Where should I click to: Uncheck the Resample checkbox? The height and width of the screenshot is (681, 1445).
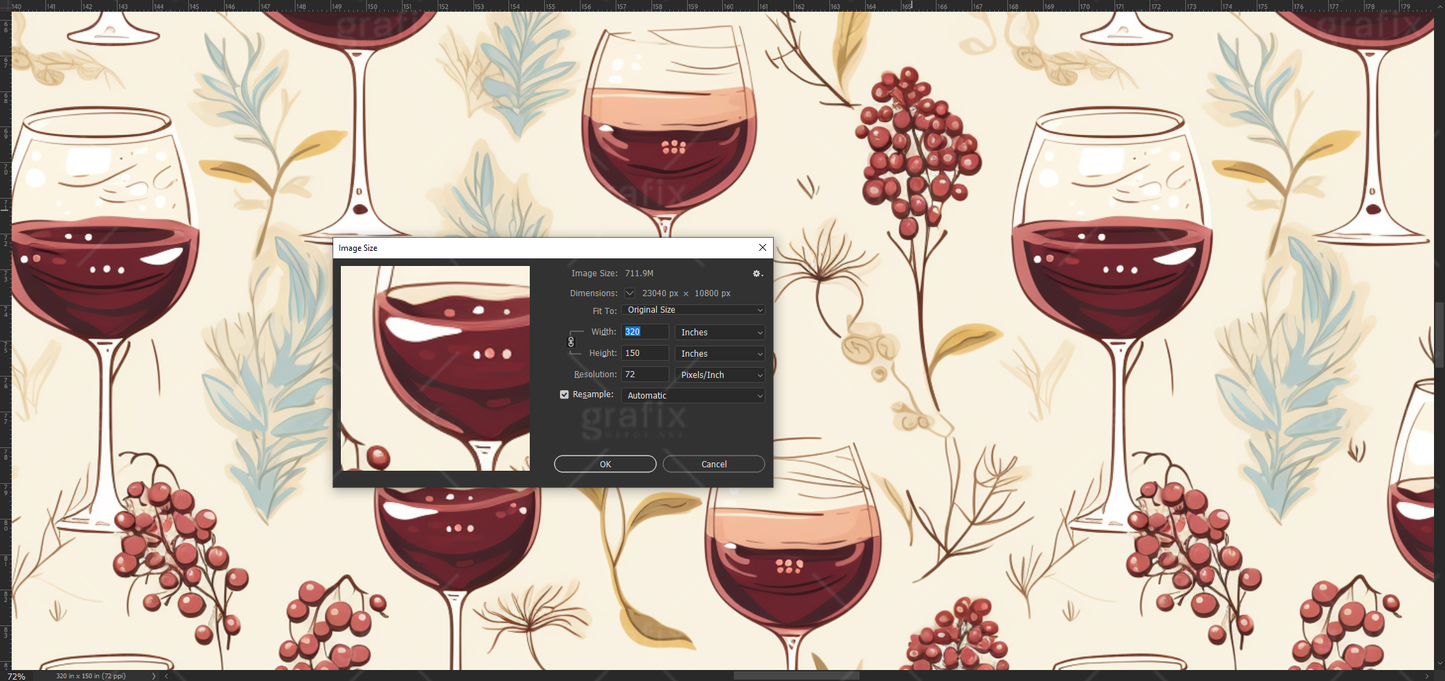click(x=563, y=394)
